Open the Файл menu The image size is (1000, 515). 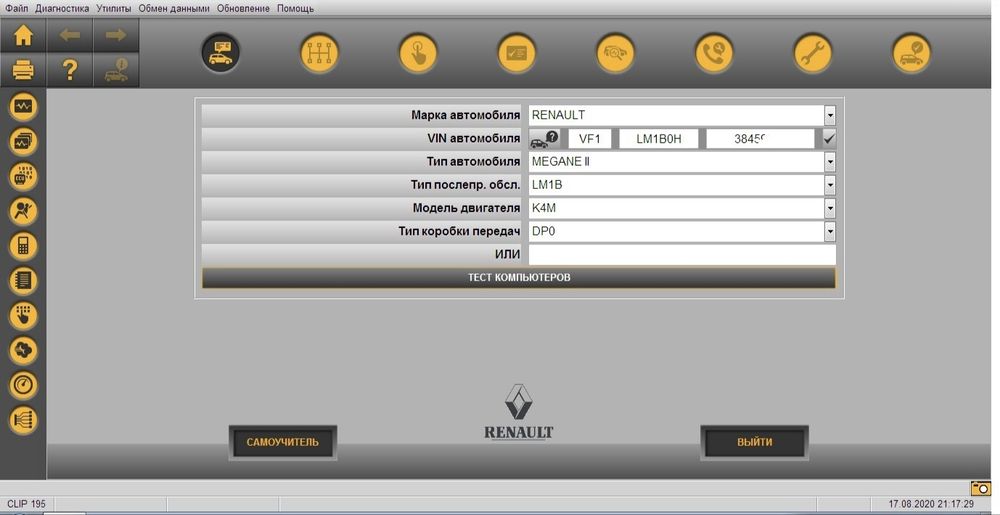point(17,8)
